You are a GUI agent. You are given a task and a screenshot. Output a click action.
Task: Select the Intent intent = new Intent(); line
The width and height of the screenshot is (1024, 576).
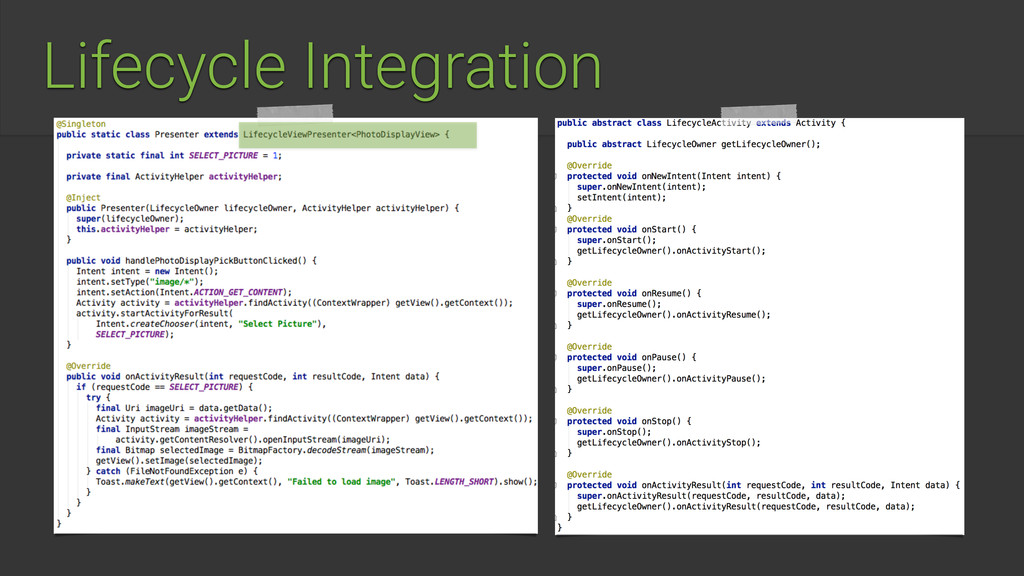point(147,271)
